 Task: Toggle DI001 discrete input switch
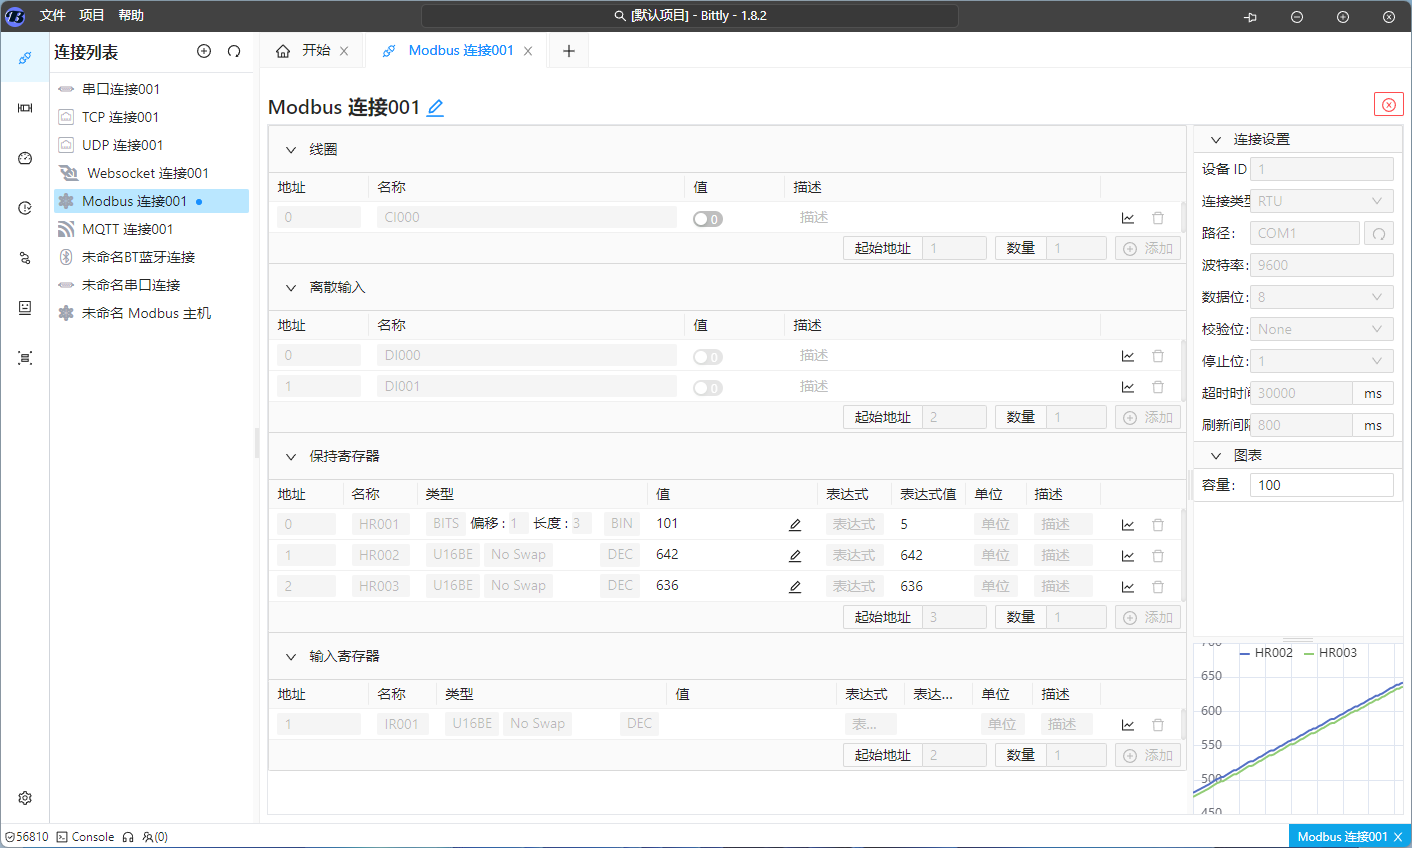[x=708, y=387]
